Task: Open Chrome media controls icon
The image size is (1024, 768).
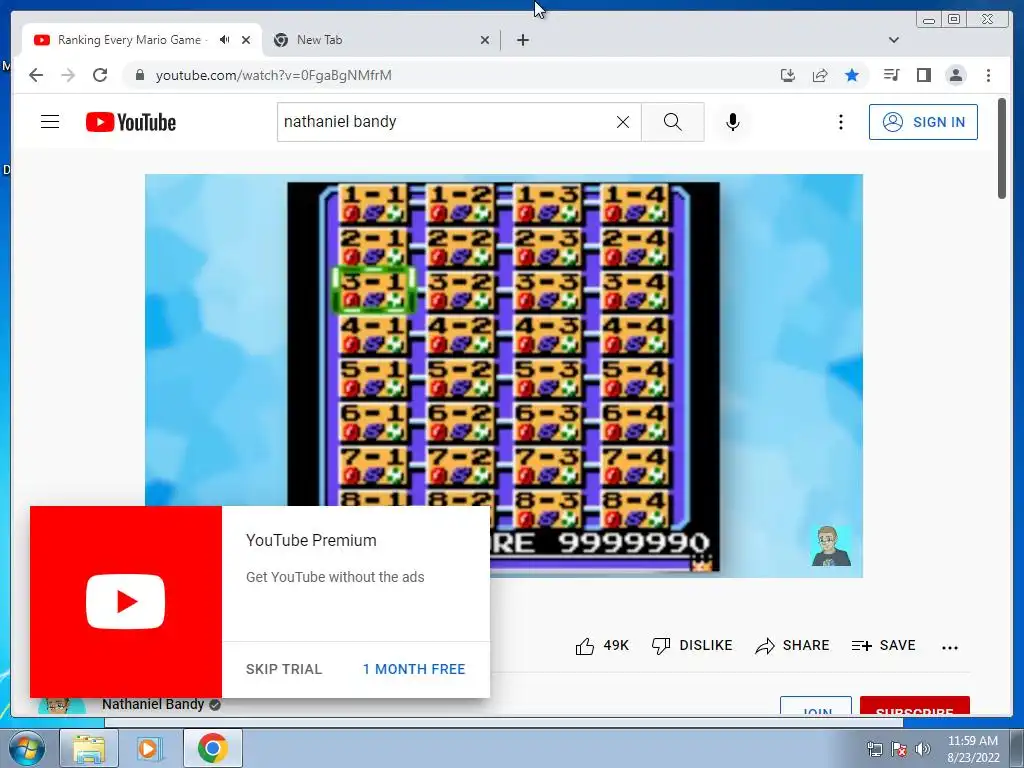Action: [x=891, y=75]
